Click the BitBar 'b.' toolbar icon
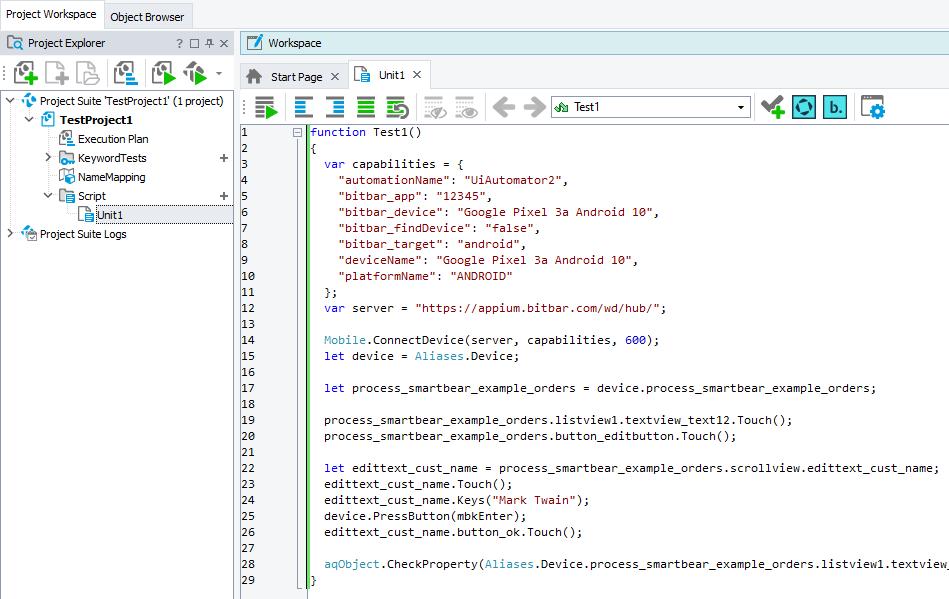Image resolution: width=949 pixels, height=599 pixels. tap(835, 108)
